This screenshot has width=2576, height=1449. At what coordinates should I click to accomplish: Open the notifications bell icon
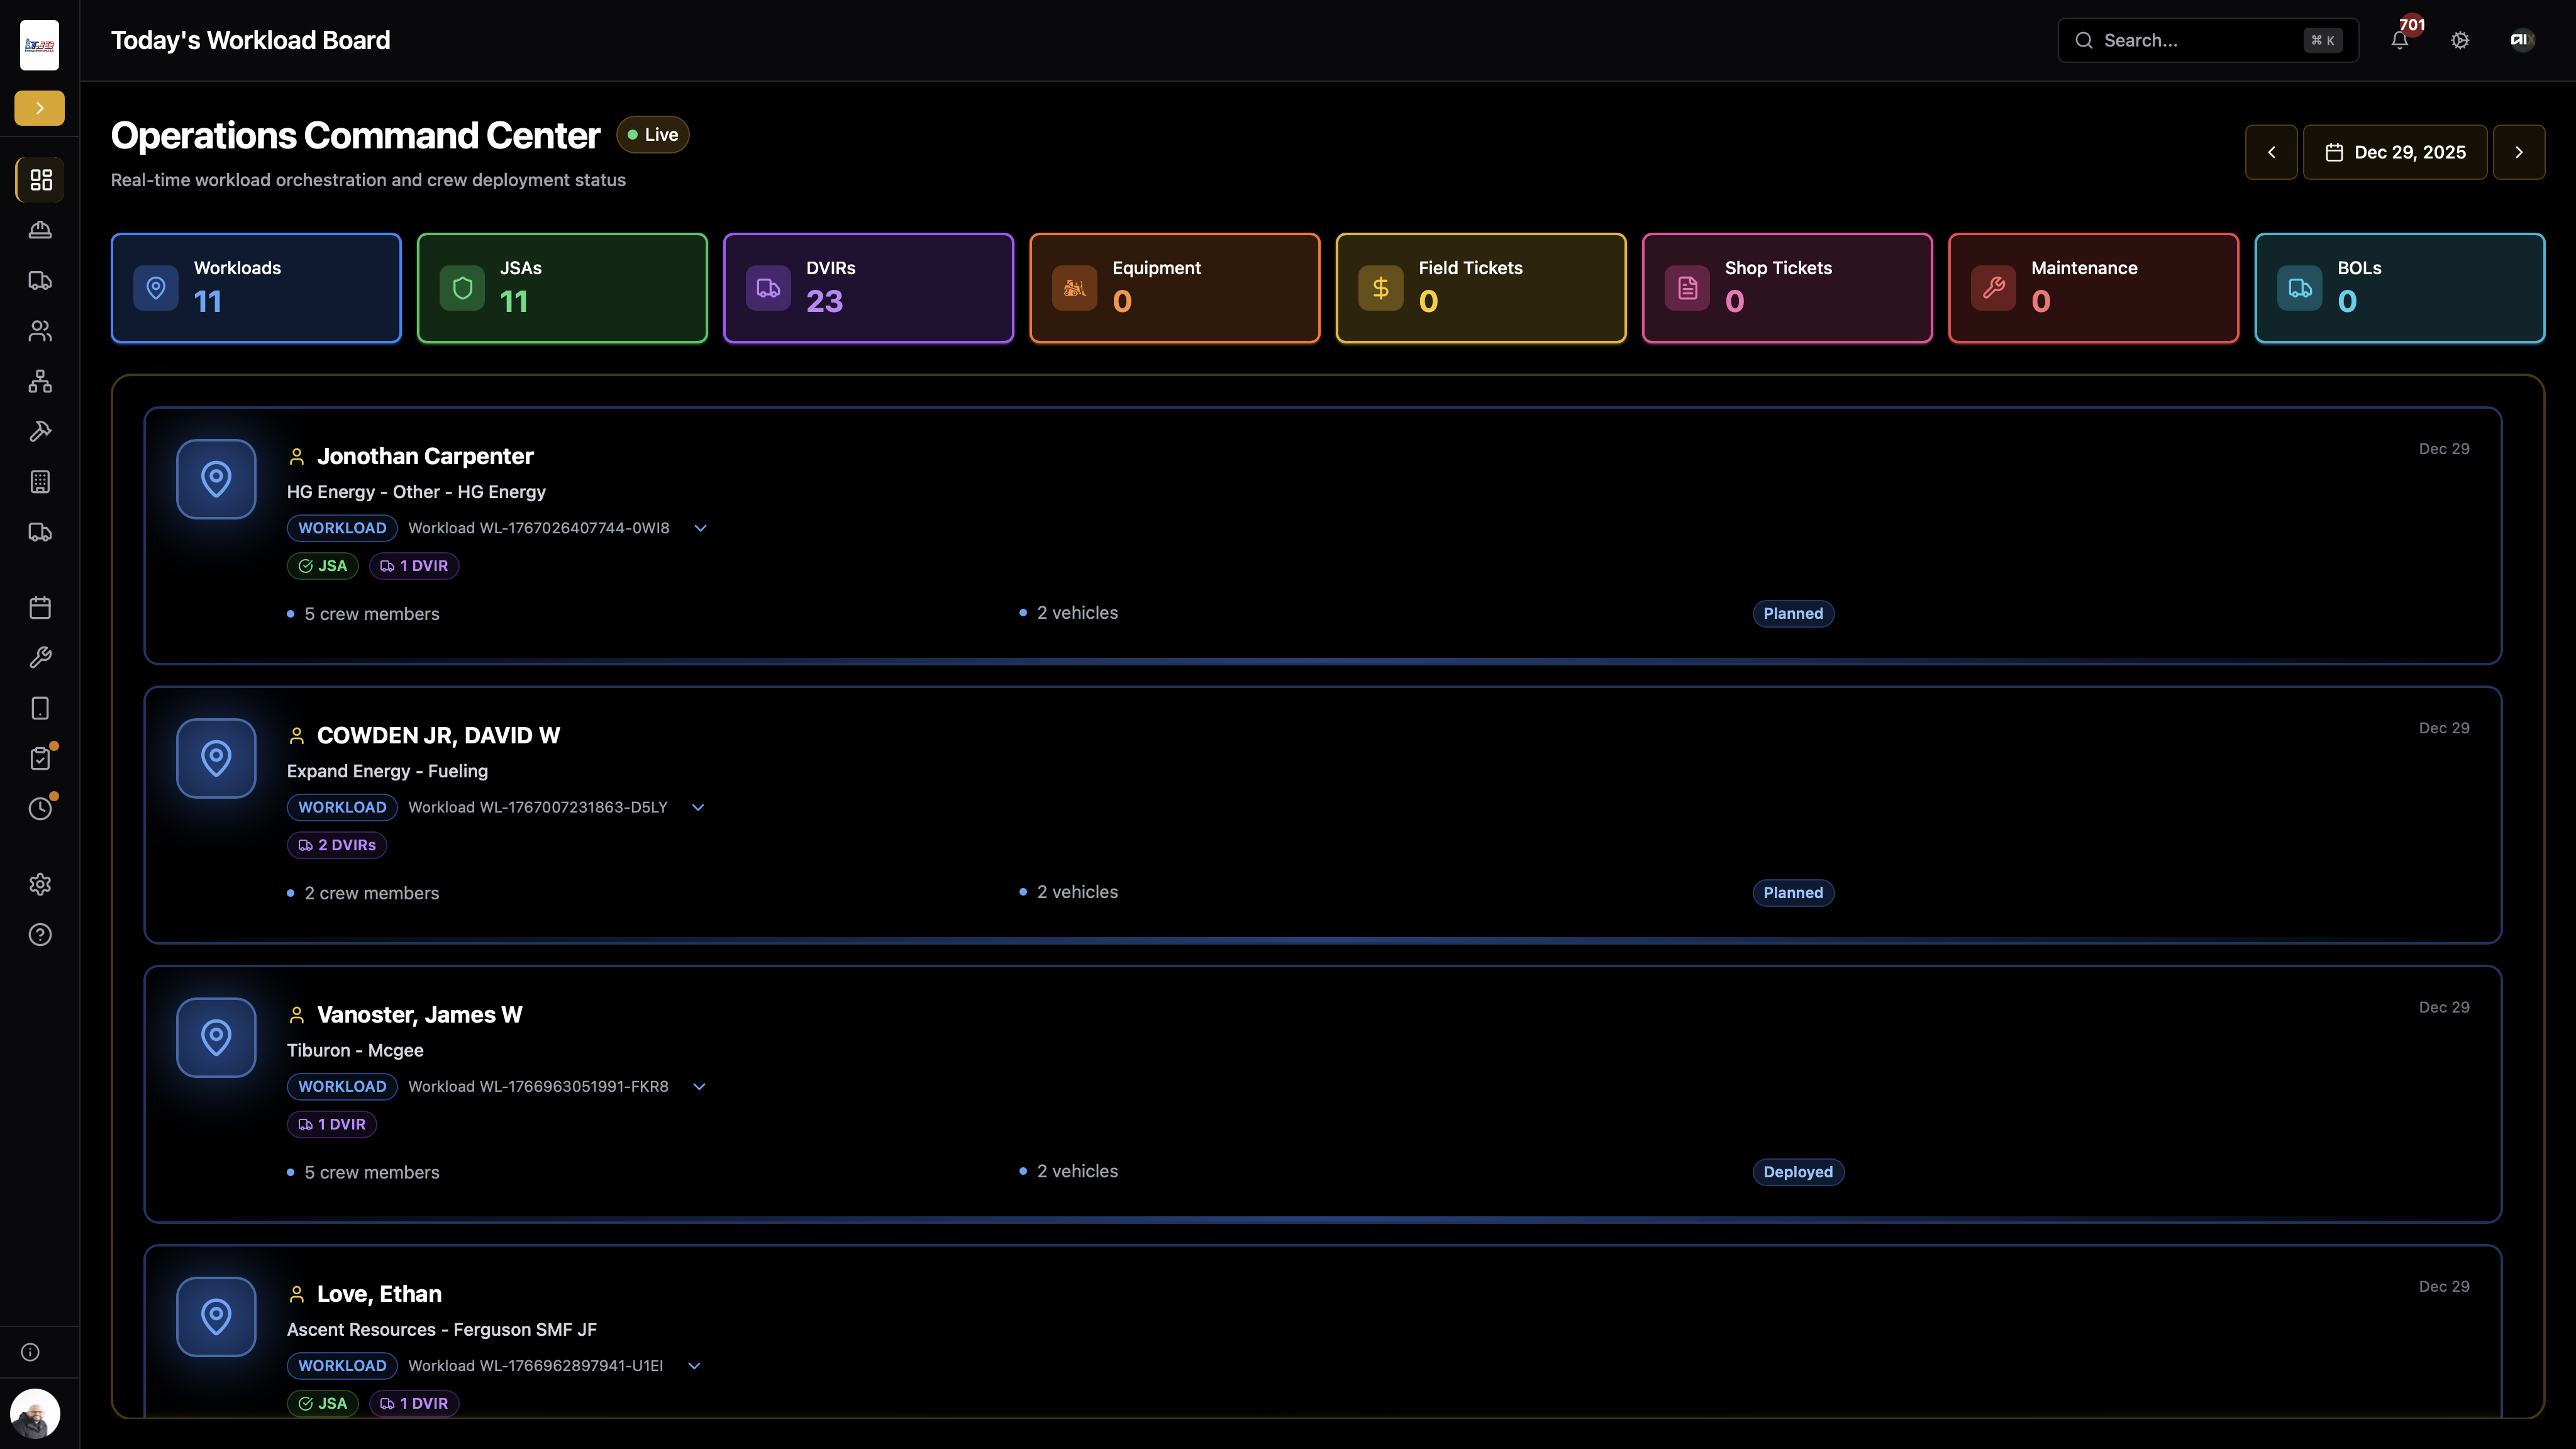click(2399, 40)
